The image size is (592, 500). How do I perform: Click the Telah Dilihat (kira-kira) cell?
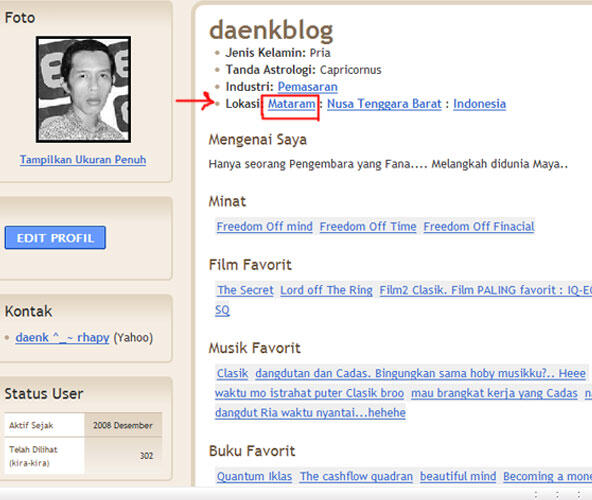click(44, 456)
